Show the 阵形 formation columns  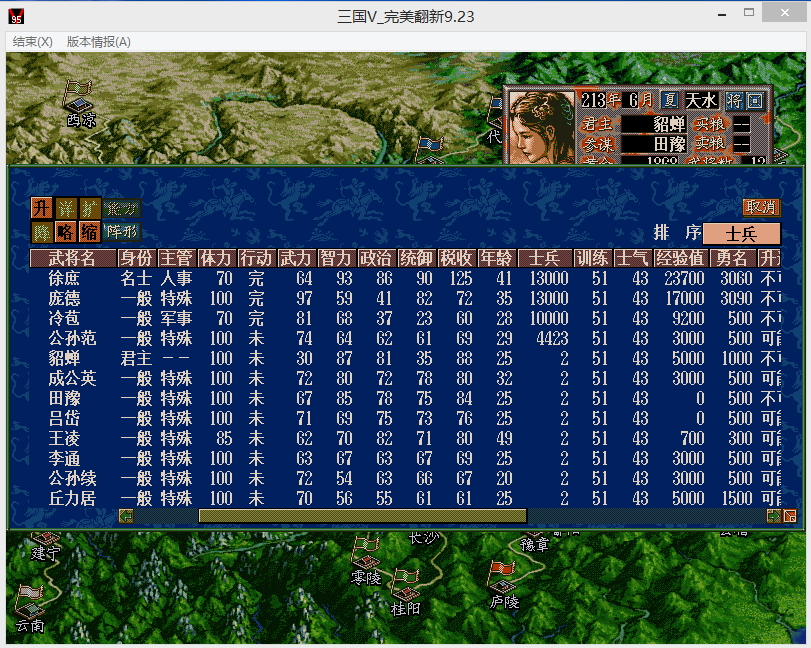122,232
